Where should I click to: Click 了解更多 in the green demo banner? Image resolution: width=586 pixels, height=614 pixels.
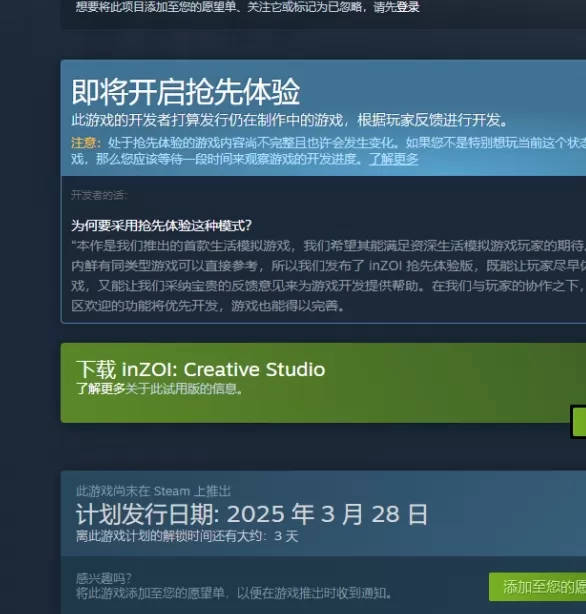pos(100,389)
